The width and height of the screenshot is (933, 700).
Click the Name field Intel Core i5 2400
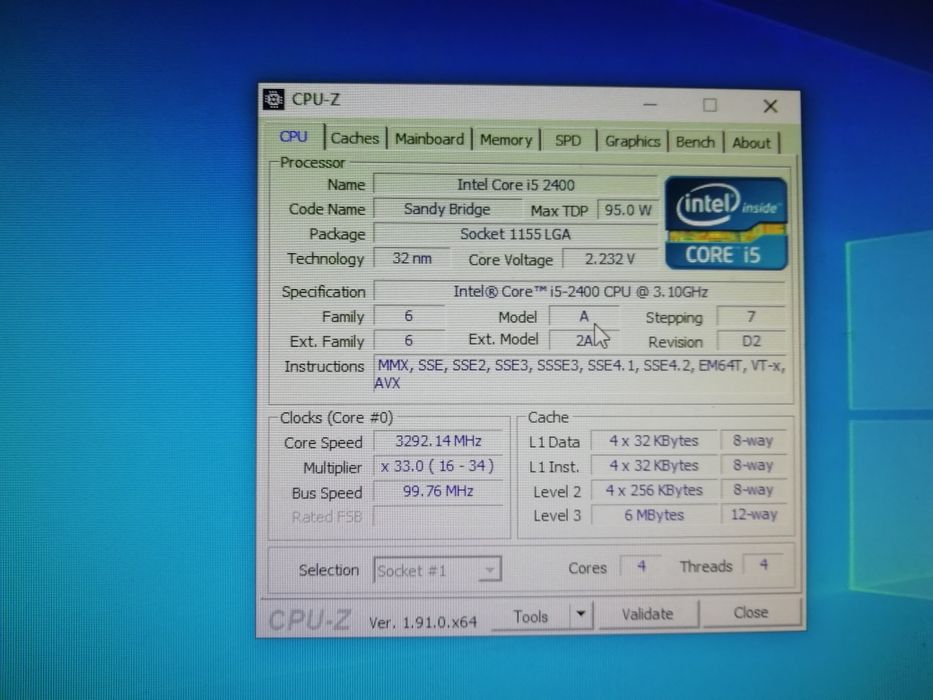tap(515, 185)
